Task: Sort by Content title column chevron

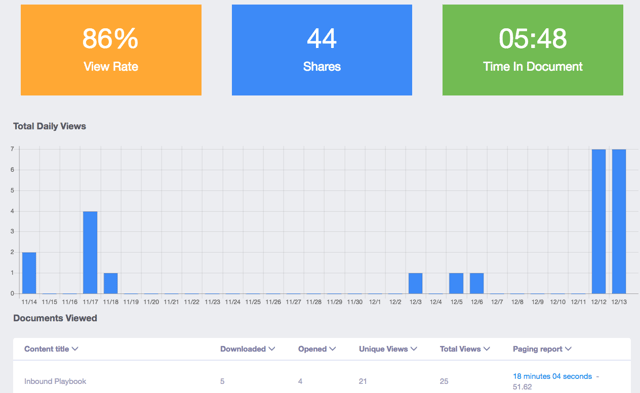Action: [75, 349]
